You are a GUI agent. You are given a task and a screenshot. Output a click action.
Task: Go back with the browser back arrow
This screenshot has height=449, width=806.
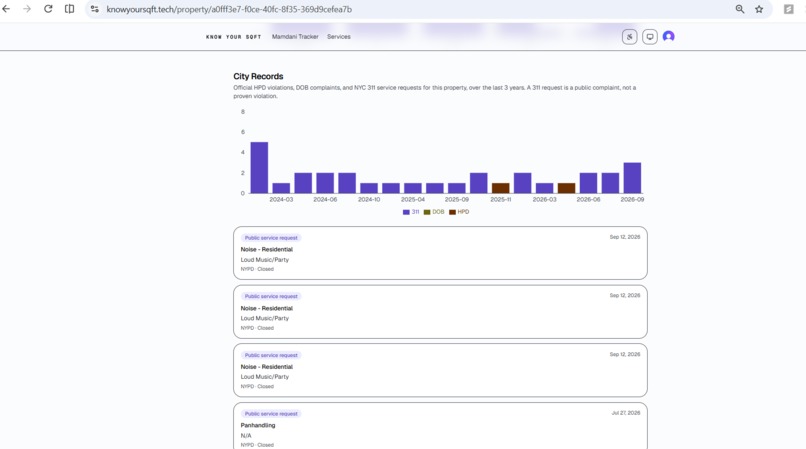pyautogui.click(x=6, y=9)
